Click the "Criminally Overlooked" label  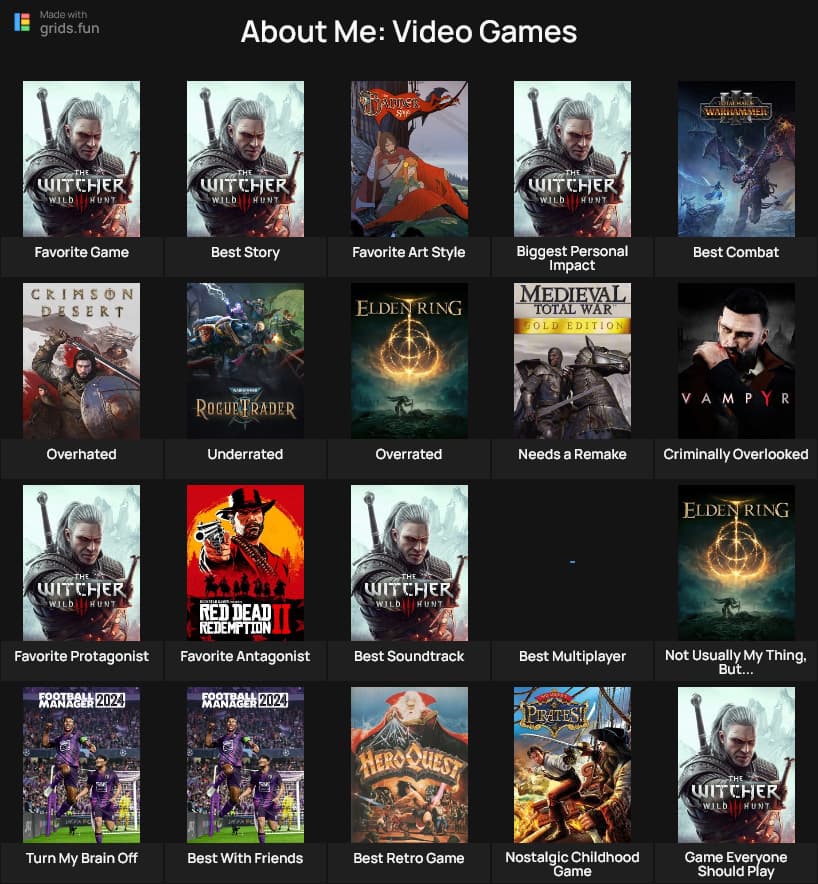click(x=736, y=454)
